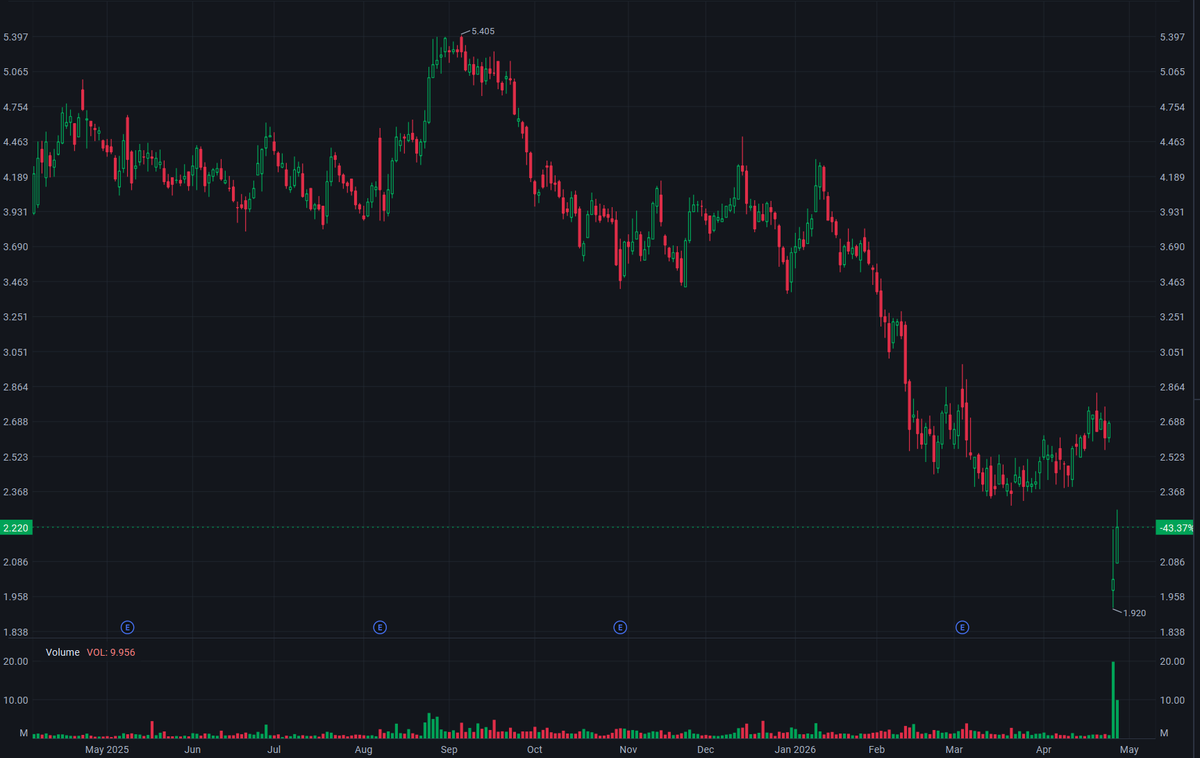Click 3.463 on the right price axis
This screenshot has height=758, width=1200.
[x=1174, y=282]
